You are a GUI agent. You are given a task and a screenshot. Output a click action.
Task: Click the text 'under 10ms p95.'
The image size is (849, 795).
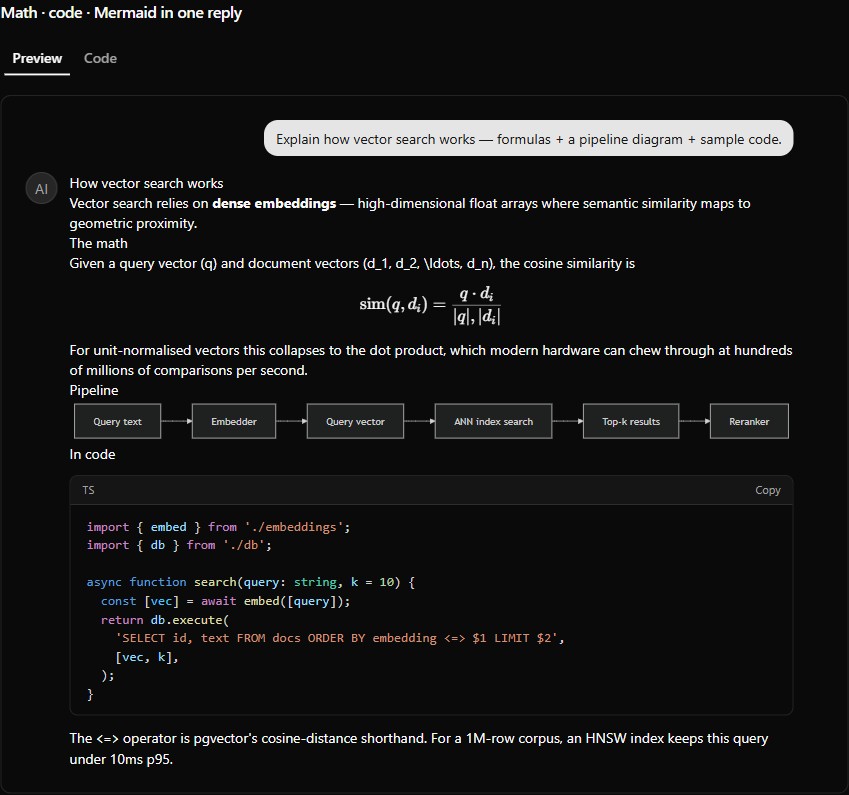point(121,759)
